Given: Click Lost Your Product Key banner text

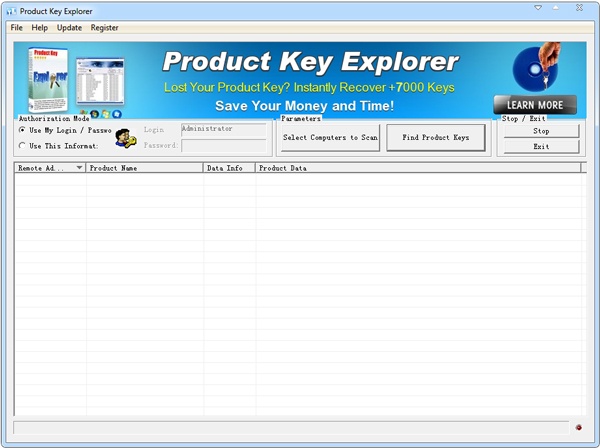Looking at the screenshot, I should pyautogui.click(x=309, y=87).
